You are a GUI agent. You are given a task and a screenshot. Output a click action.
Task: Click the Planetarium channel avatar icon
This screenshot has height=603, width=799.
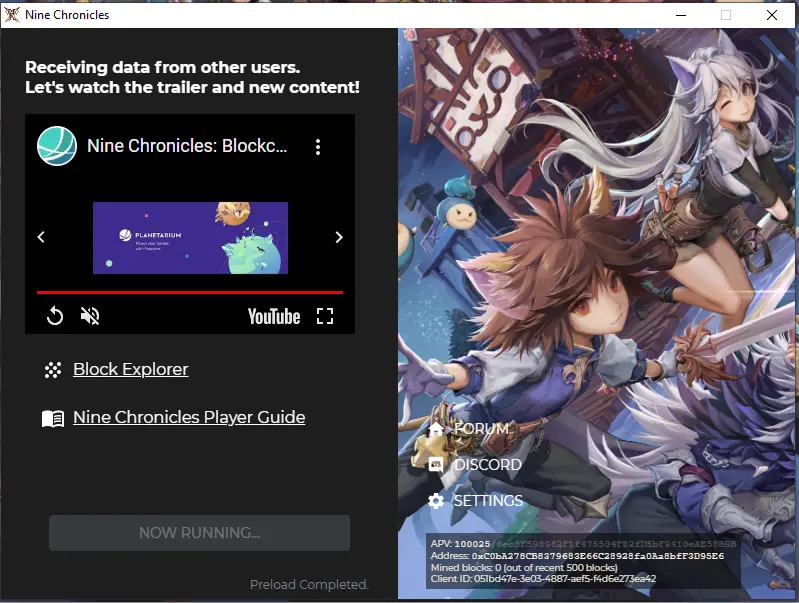click(57, 146)
